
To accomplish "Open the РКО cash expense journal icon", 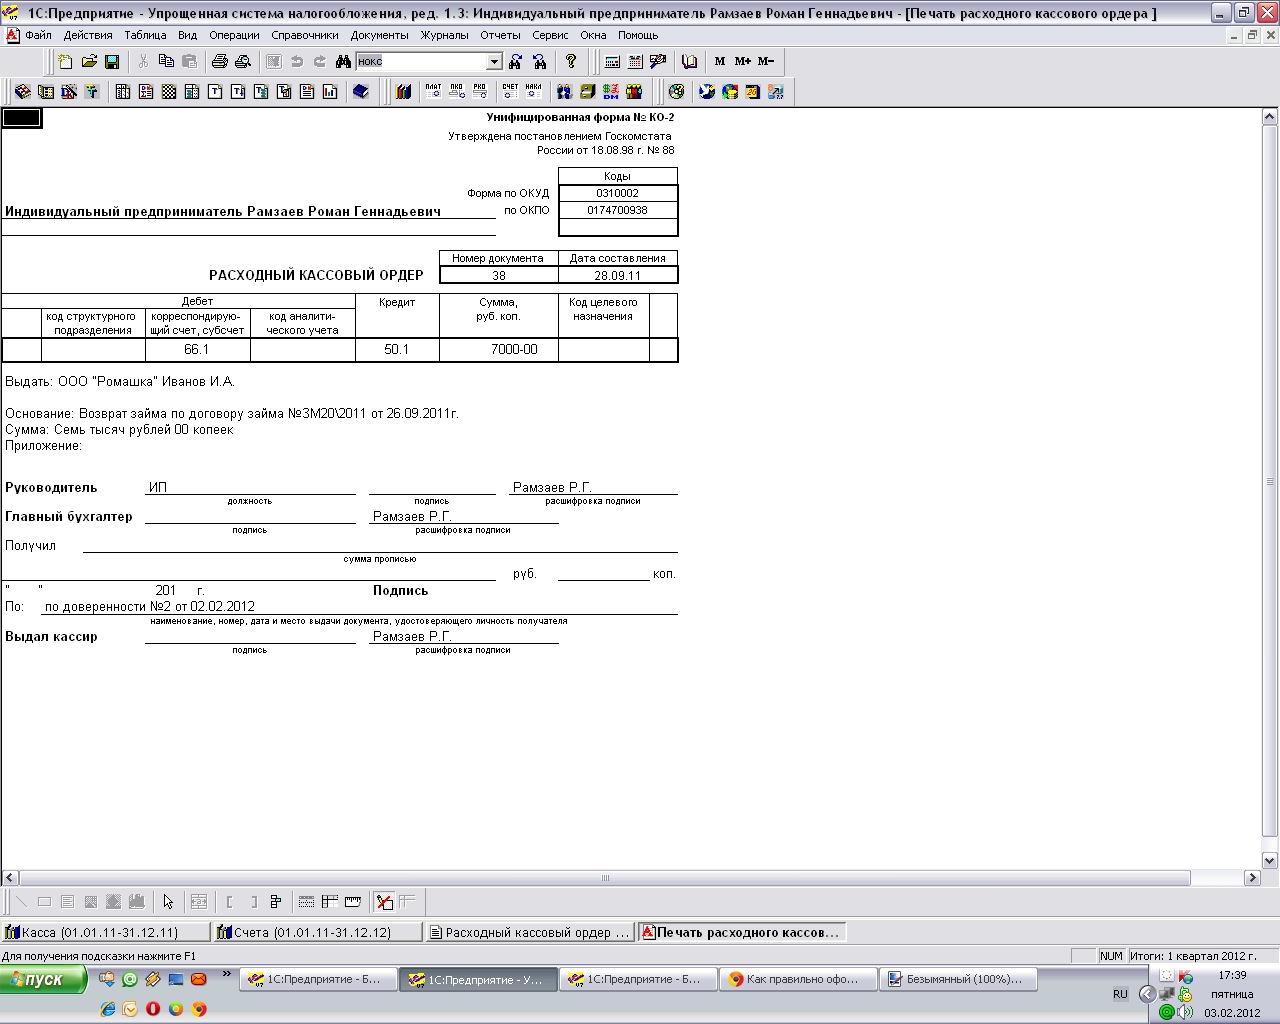I will pos(480,91).
